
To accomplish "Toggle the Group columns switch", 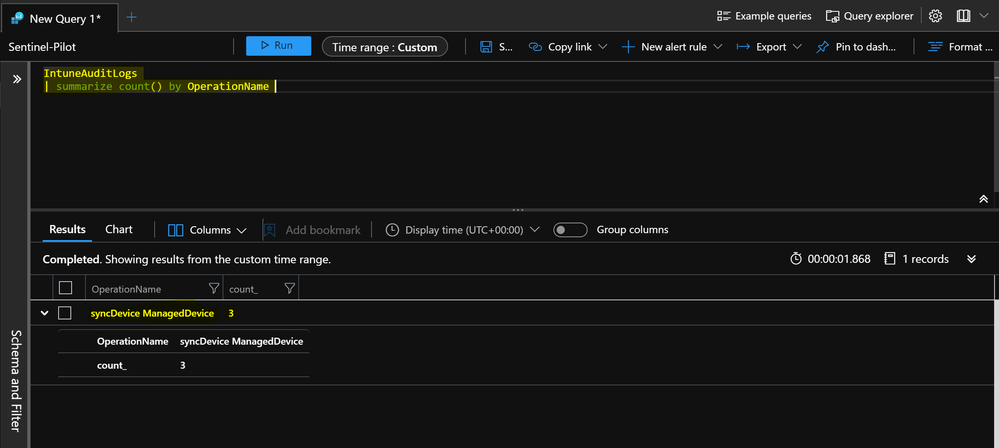I will [x=570, y=230].
